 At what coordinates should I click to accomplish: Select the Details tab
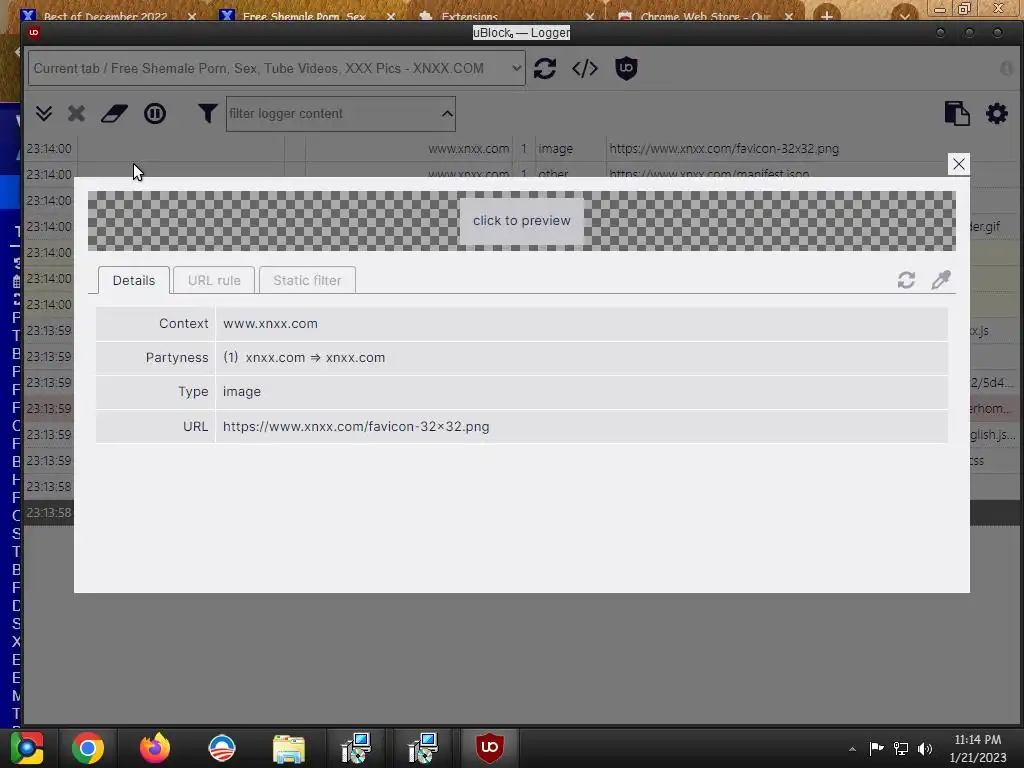(x=134, y=280)
